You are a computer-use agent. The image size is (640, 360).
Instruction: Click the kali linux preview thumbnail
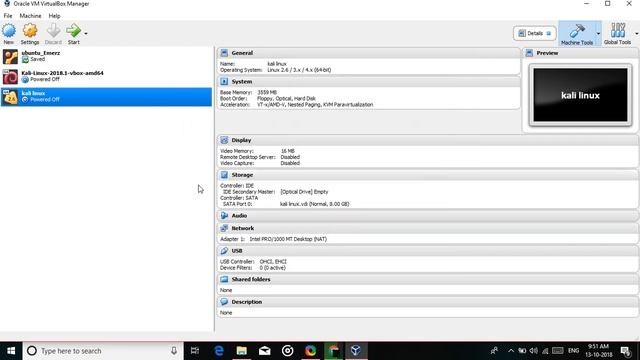pos(580,95)
